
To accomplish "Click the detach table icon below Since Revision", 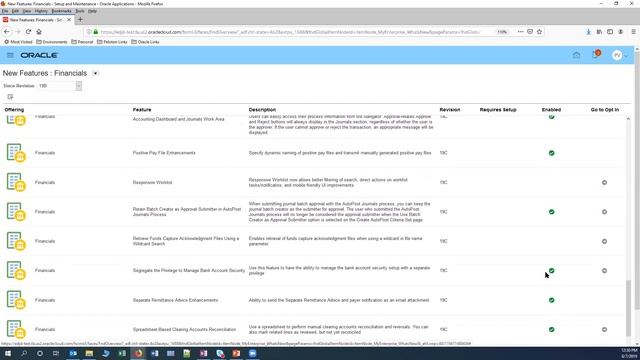I will [x=10, y=97].
